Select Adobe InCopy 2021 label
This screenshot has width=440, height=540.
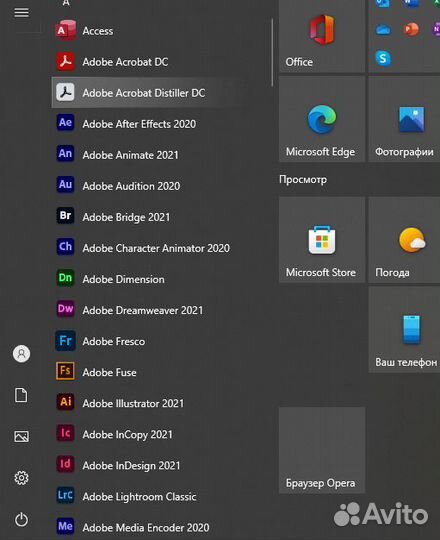pyautogui.click(x=128, y=435)
